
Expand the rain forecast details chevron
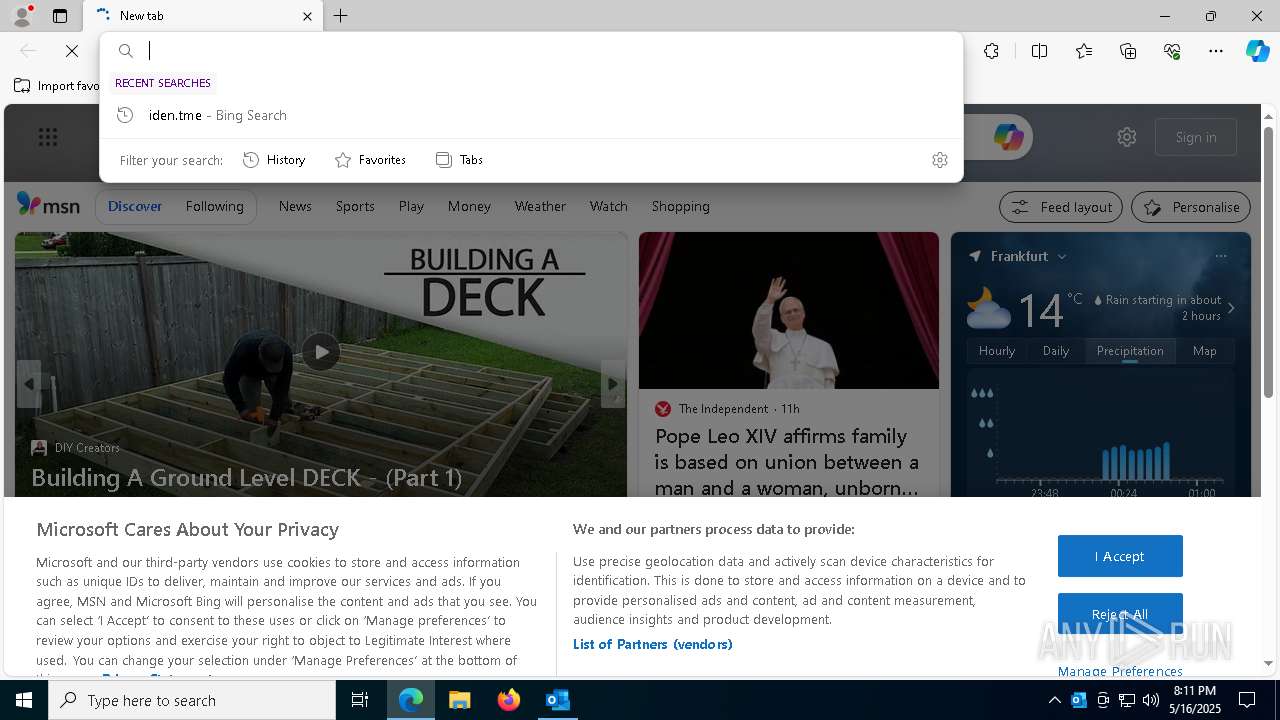pos(1231,308)
